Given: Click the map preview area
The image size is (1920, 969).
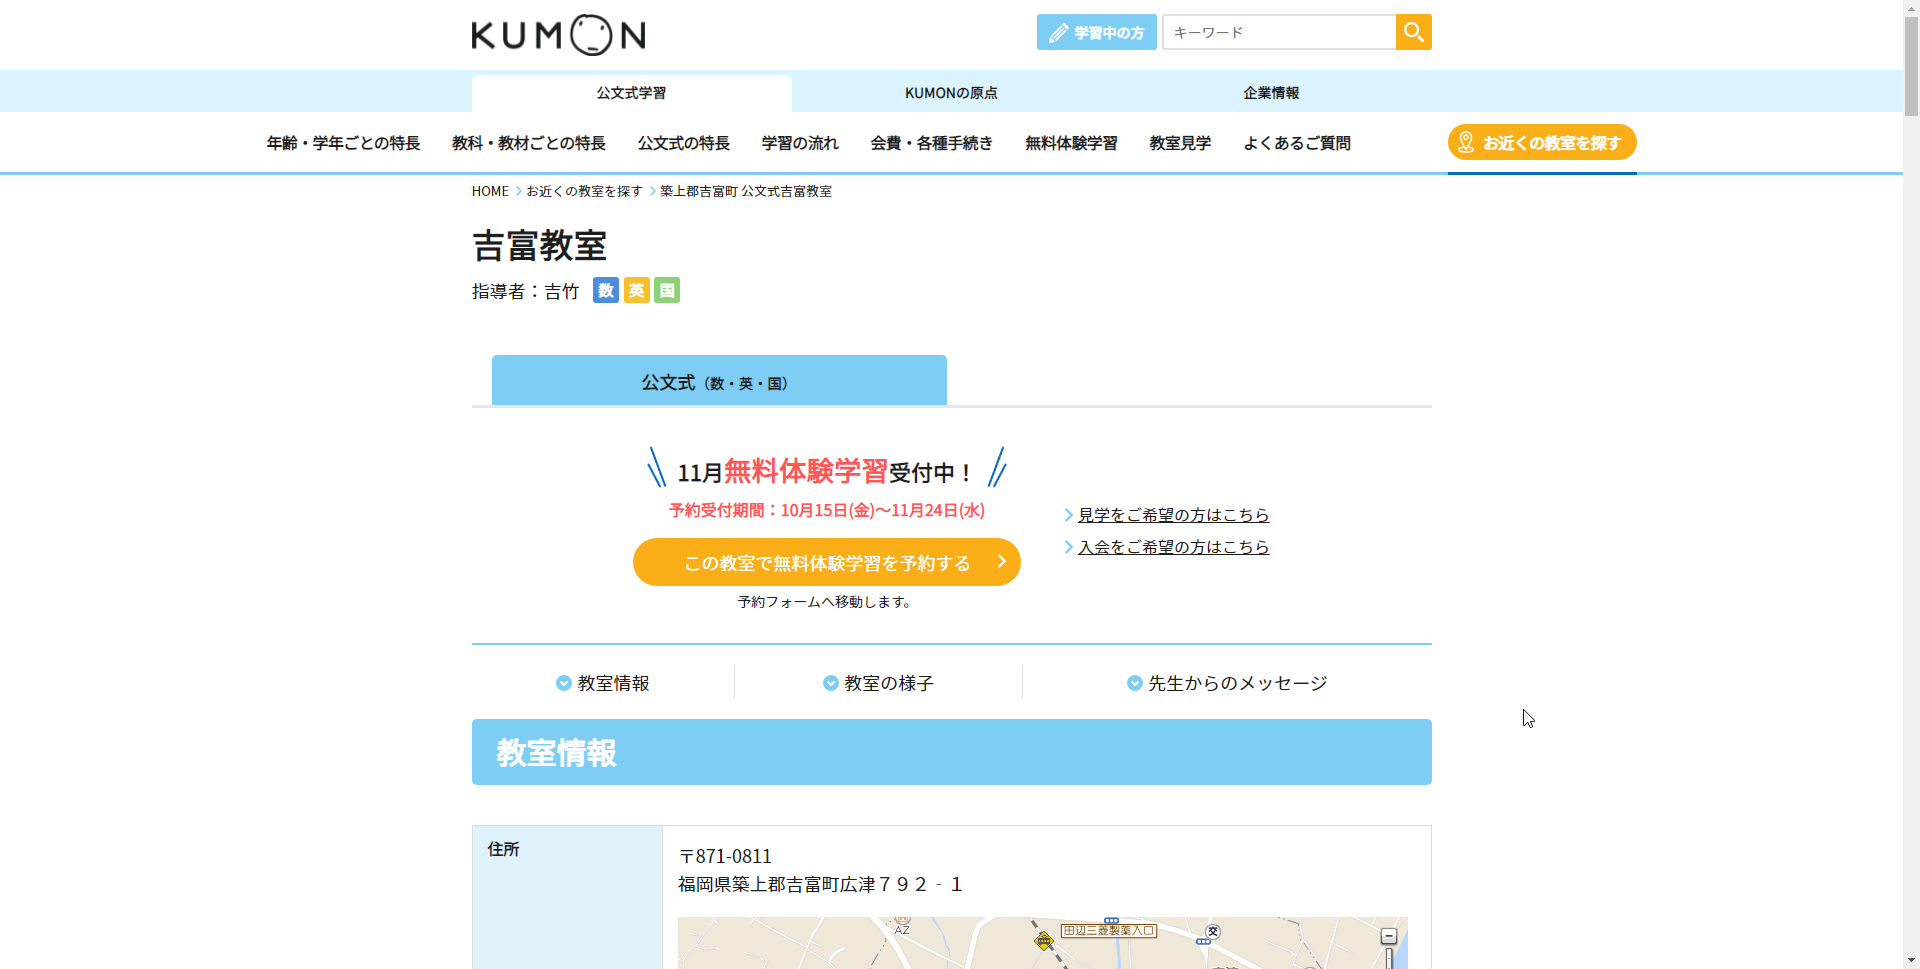Looking at the screenshot, I should click(x=1042, y=943).
